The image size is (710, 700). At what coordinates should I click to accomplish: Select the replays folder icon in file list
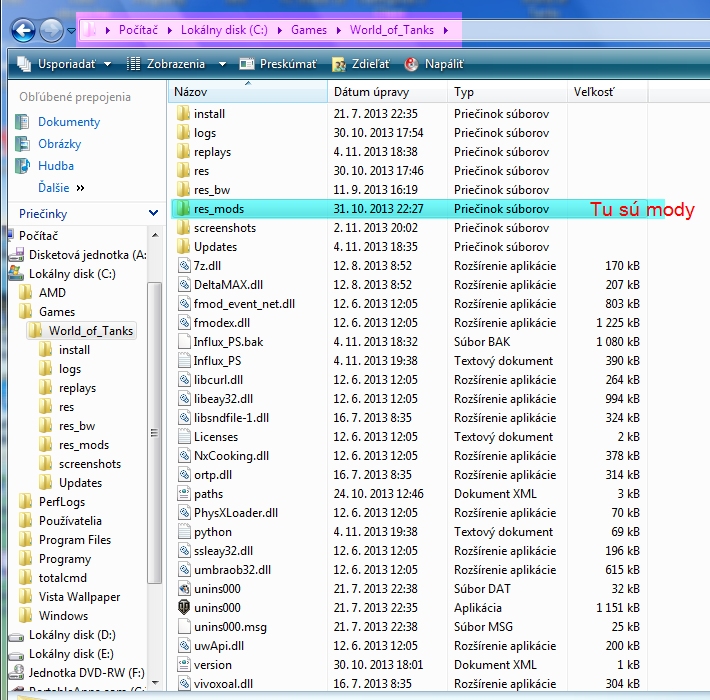[x=183, y=151]
